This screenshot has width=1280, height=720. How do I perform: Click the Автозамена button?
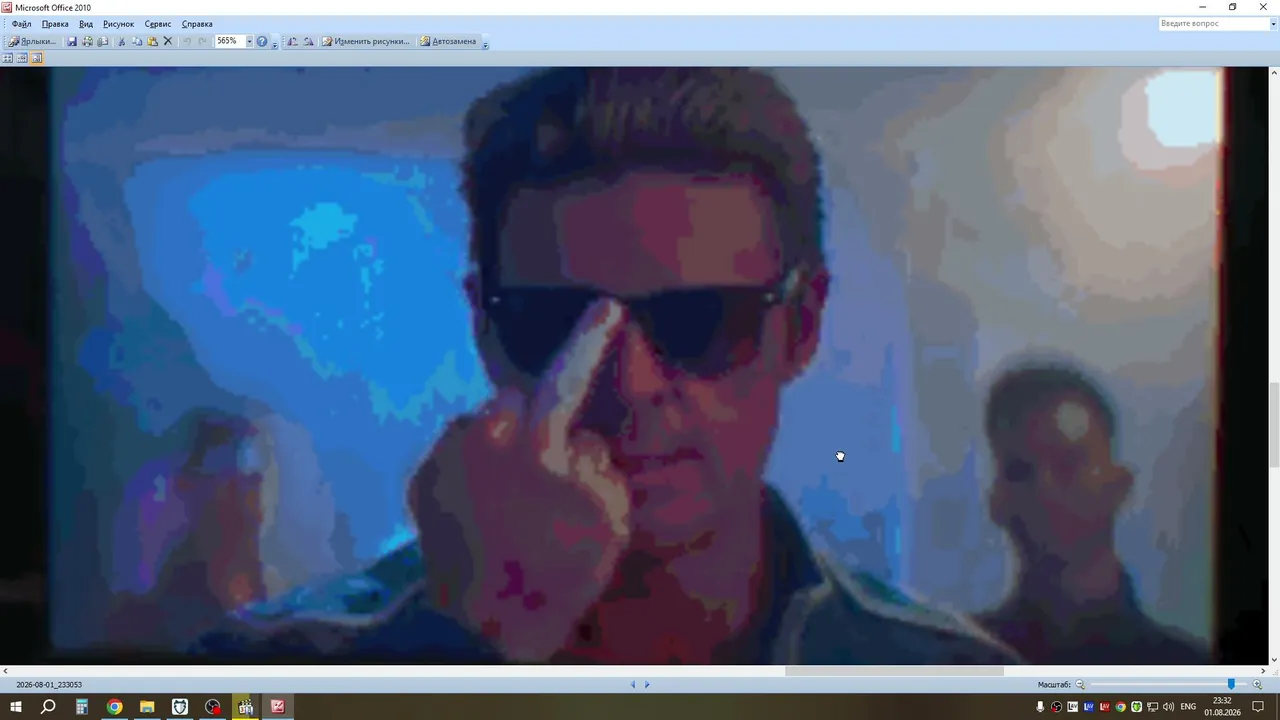[x=448, y=41]
